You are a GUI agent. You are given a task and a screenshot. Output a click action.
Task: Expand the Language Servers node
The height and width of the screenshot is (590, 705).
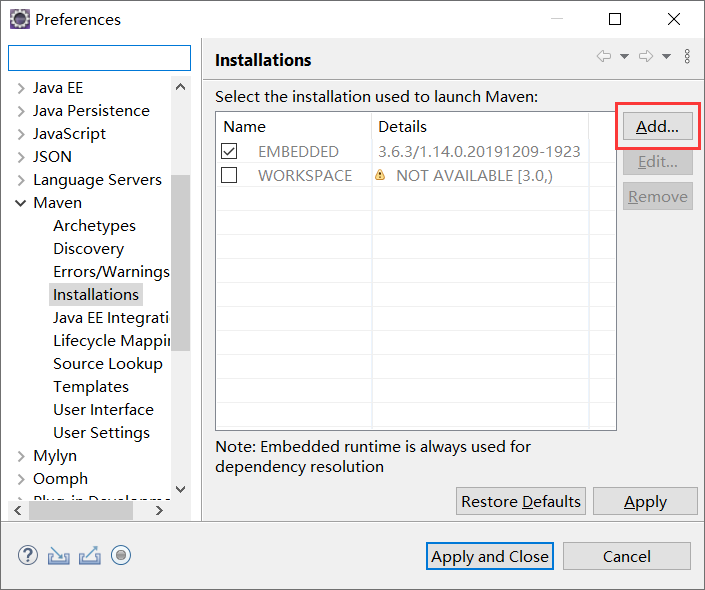tap(21, 180)
